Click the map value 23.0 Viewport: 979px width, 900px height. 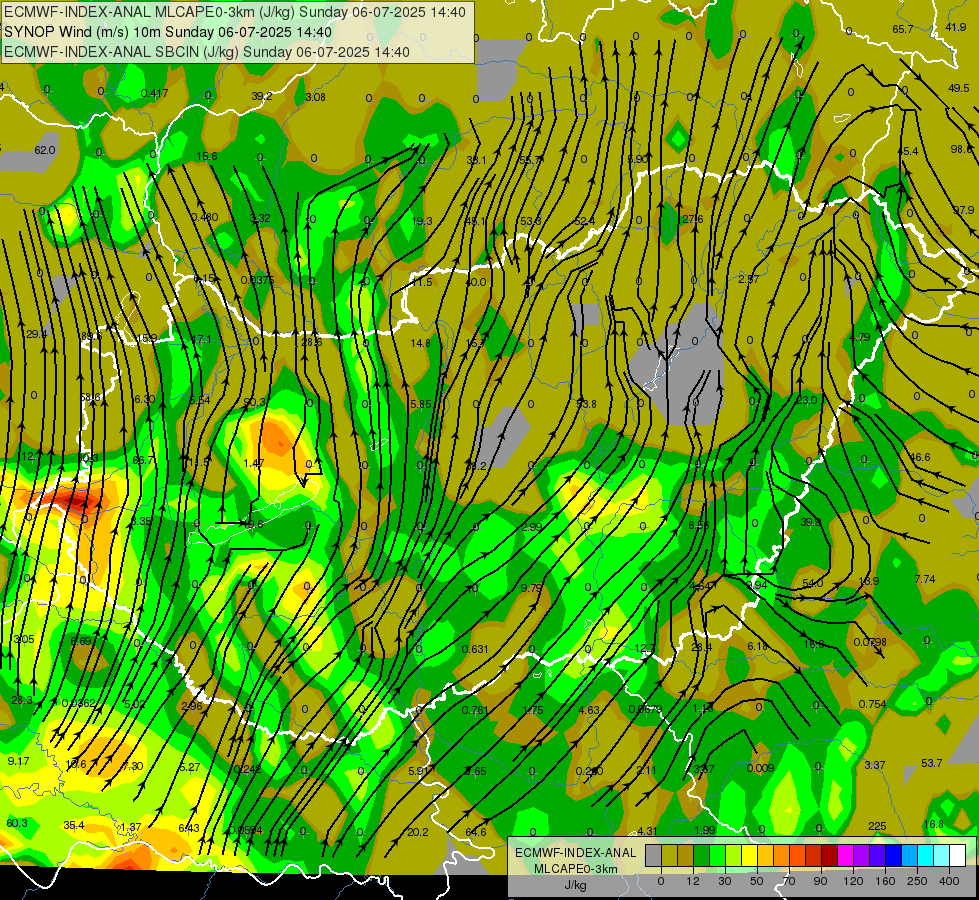click(807, 400)
